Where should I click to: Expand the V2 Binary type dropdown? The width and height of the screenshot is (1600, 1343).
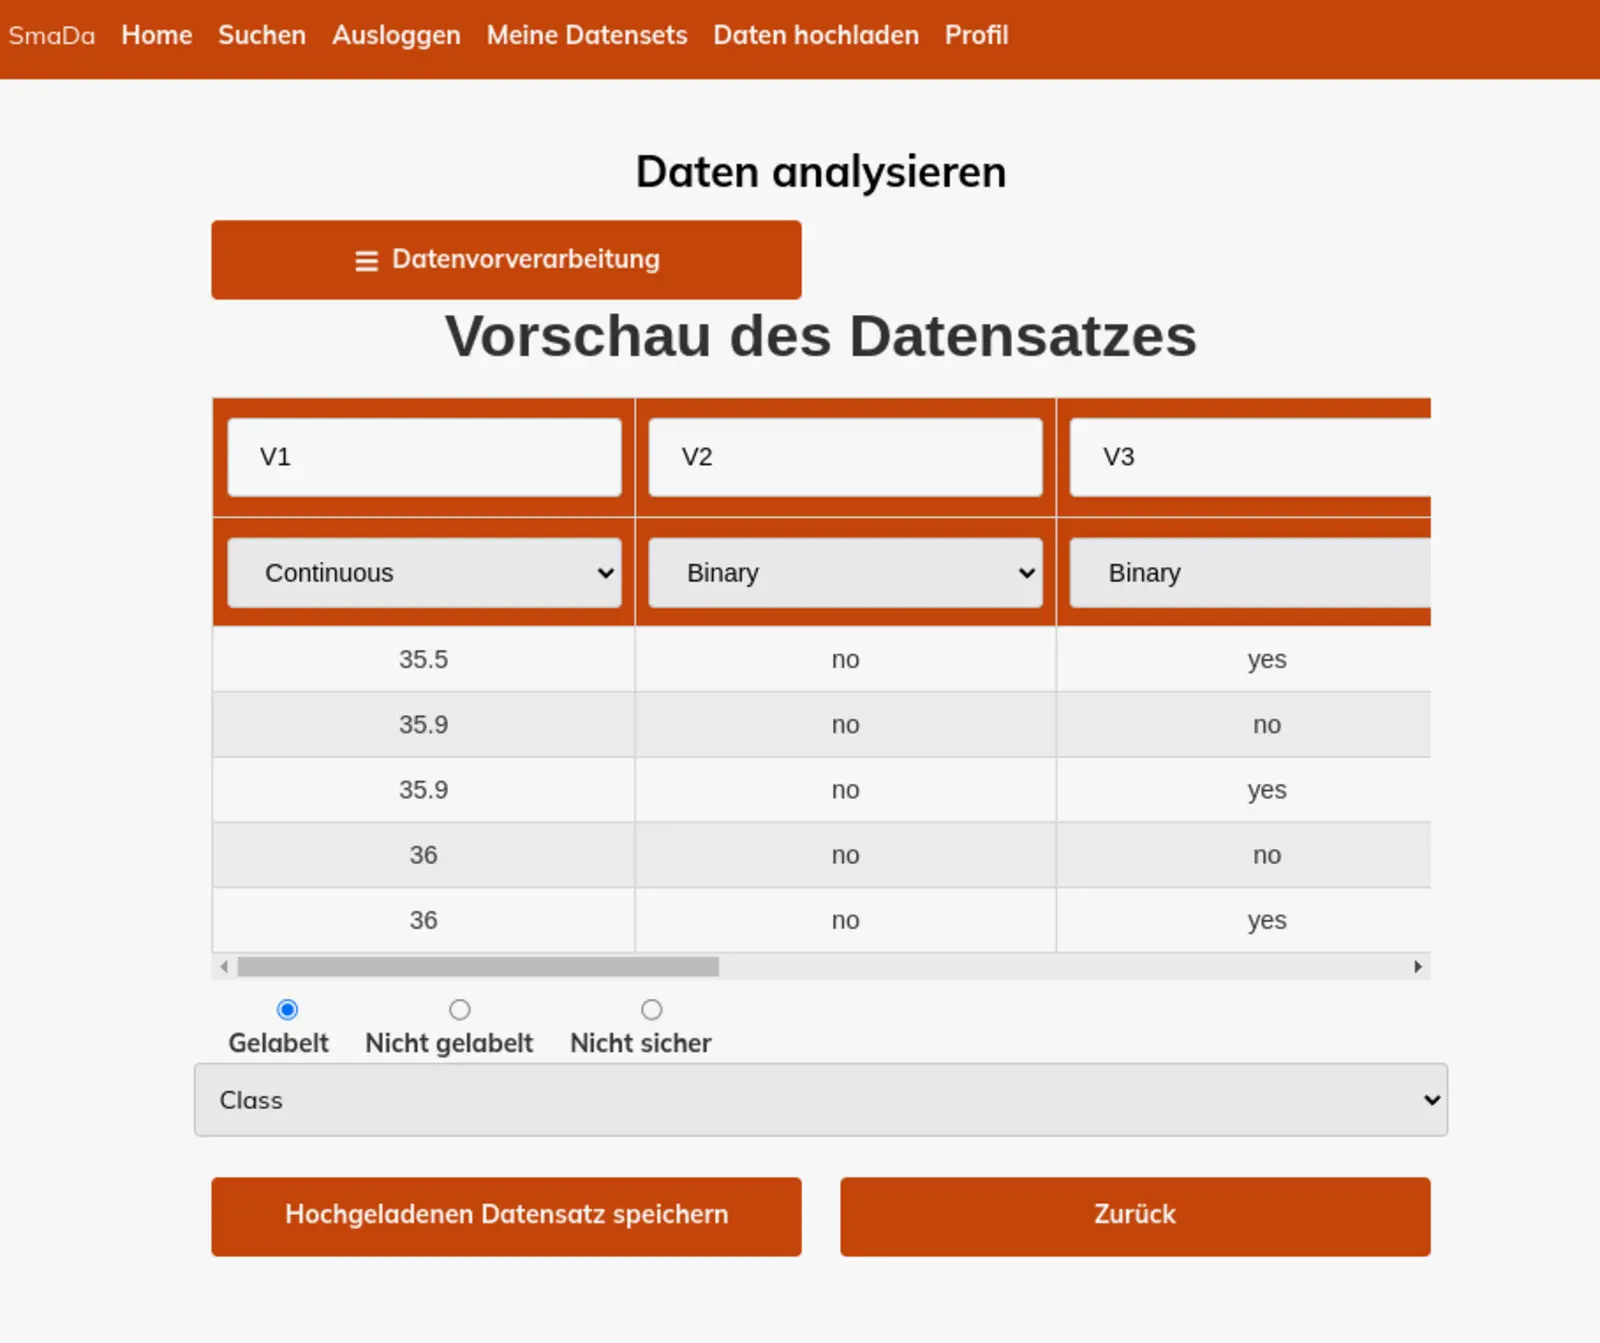click(845, 573)
